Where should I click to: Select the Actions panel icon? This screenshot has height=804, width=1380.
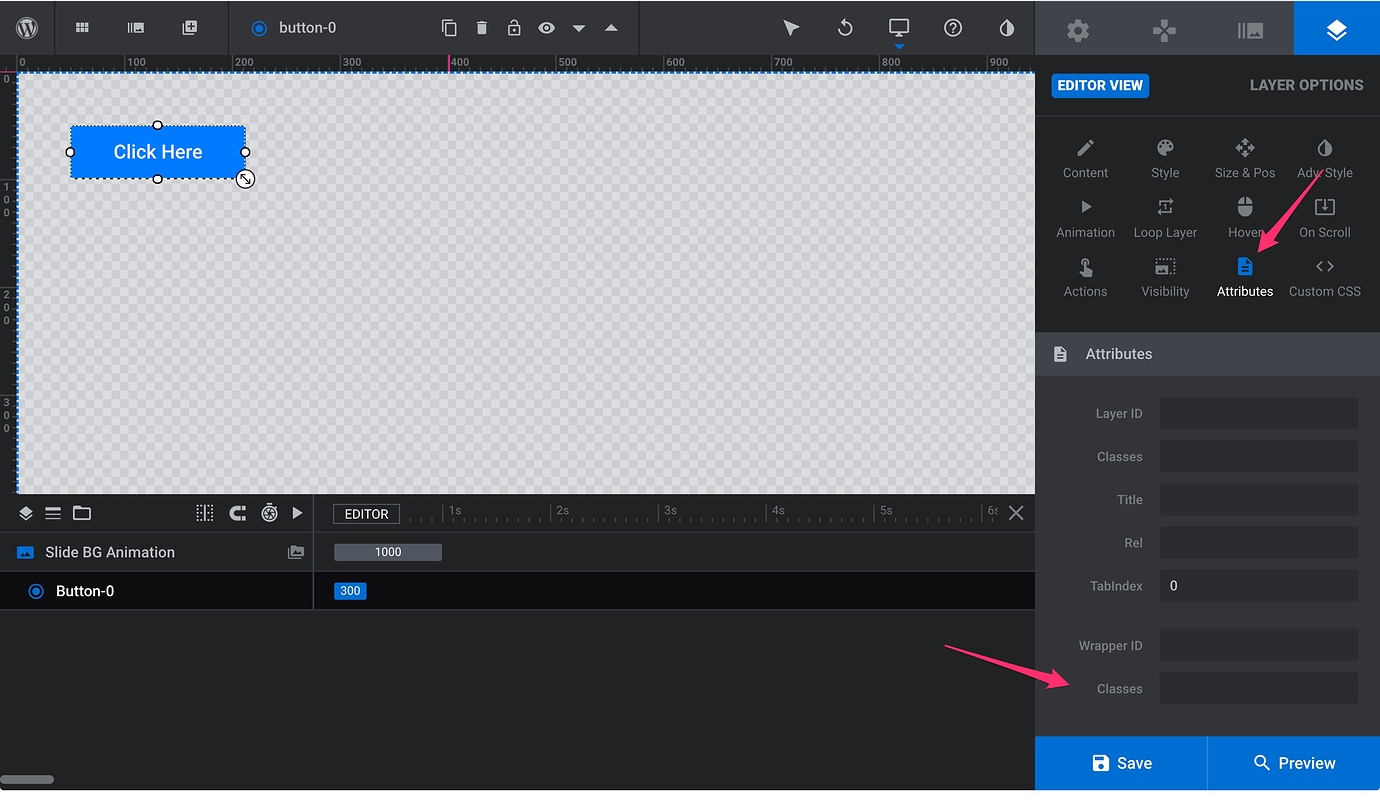pyautogui.click(x=1085, y=275)
